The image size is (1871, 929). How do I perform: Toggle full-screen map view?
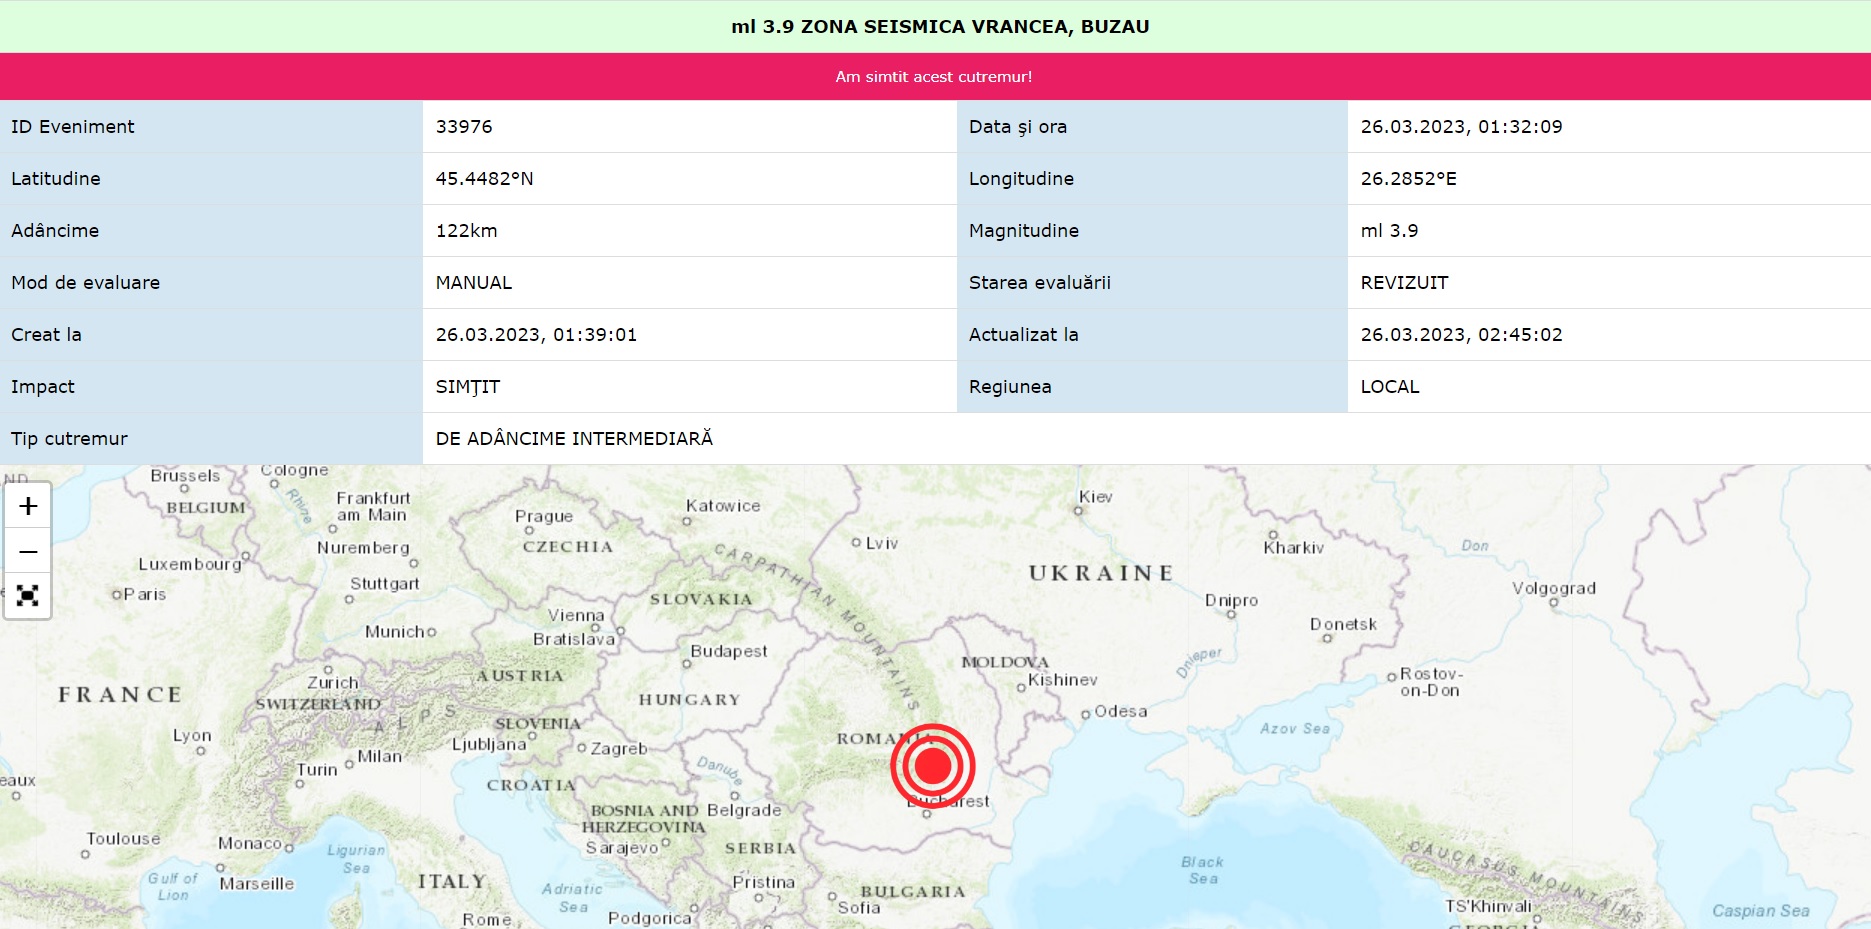(x=28, y=596)
